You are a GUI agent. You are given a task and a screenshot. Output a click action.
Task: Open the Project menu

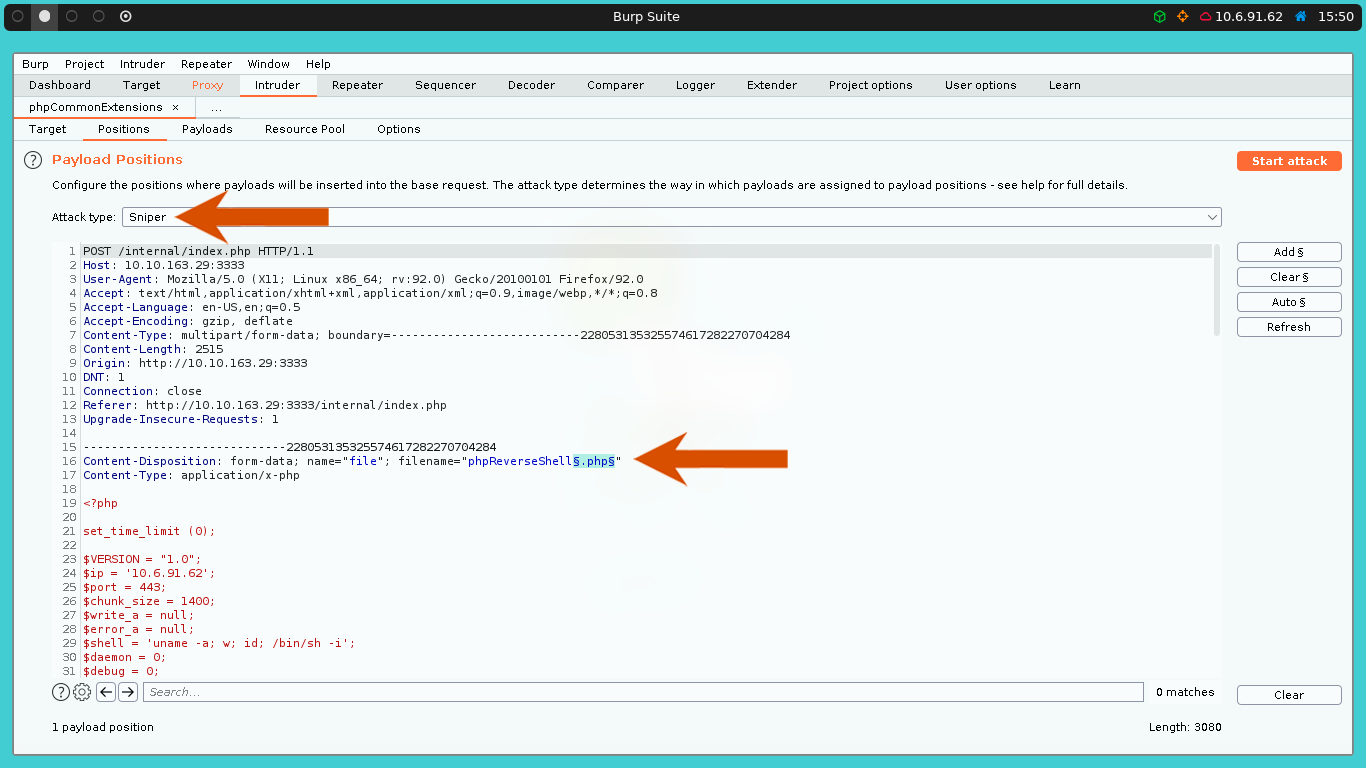tap(84, 64)
